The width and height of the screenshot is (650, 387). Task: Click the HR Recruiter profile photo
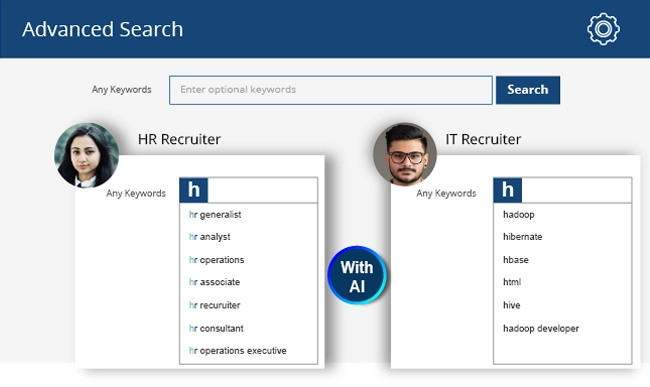click(86, 155)
